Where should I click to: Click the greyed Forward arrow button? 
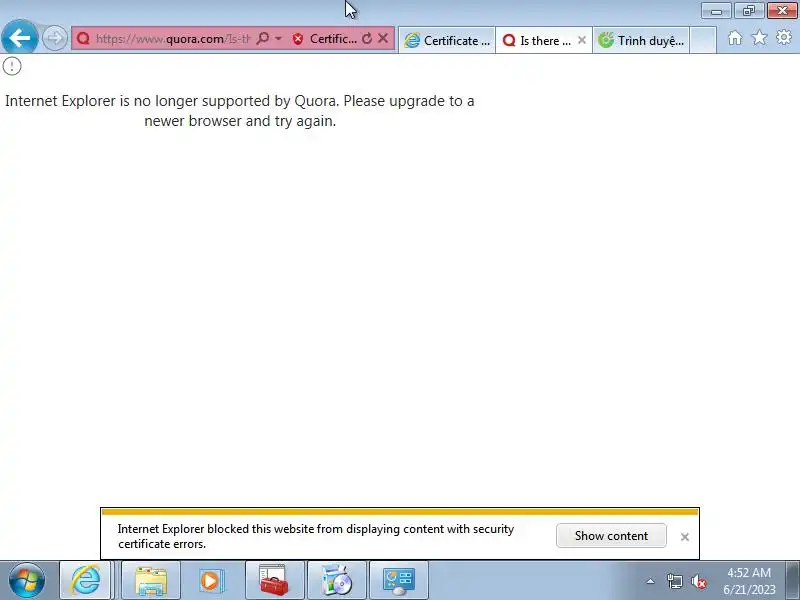(54, 38)
